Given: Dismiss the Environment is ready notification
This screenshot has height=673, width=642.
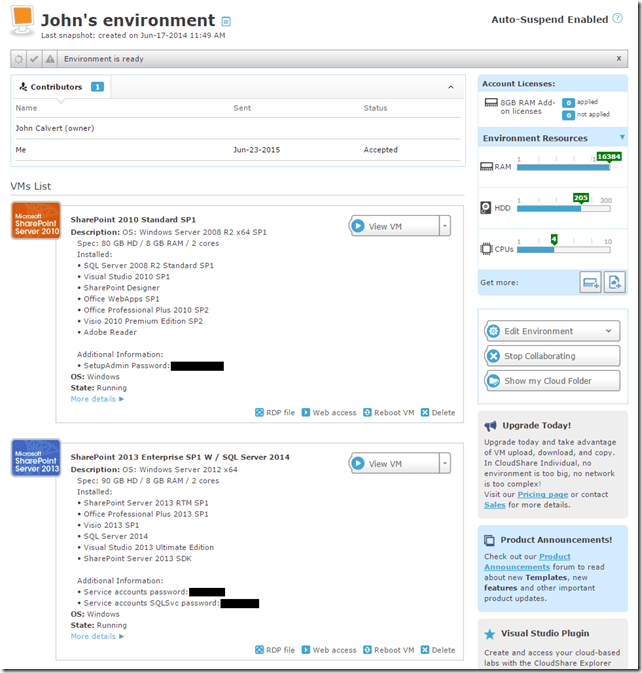Looking at the screenshot, I should (x=618, y=59).
